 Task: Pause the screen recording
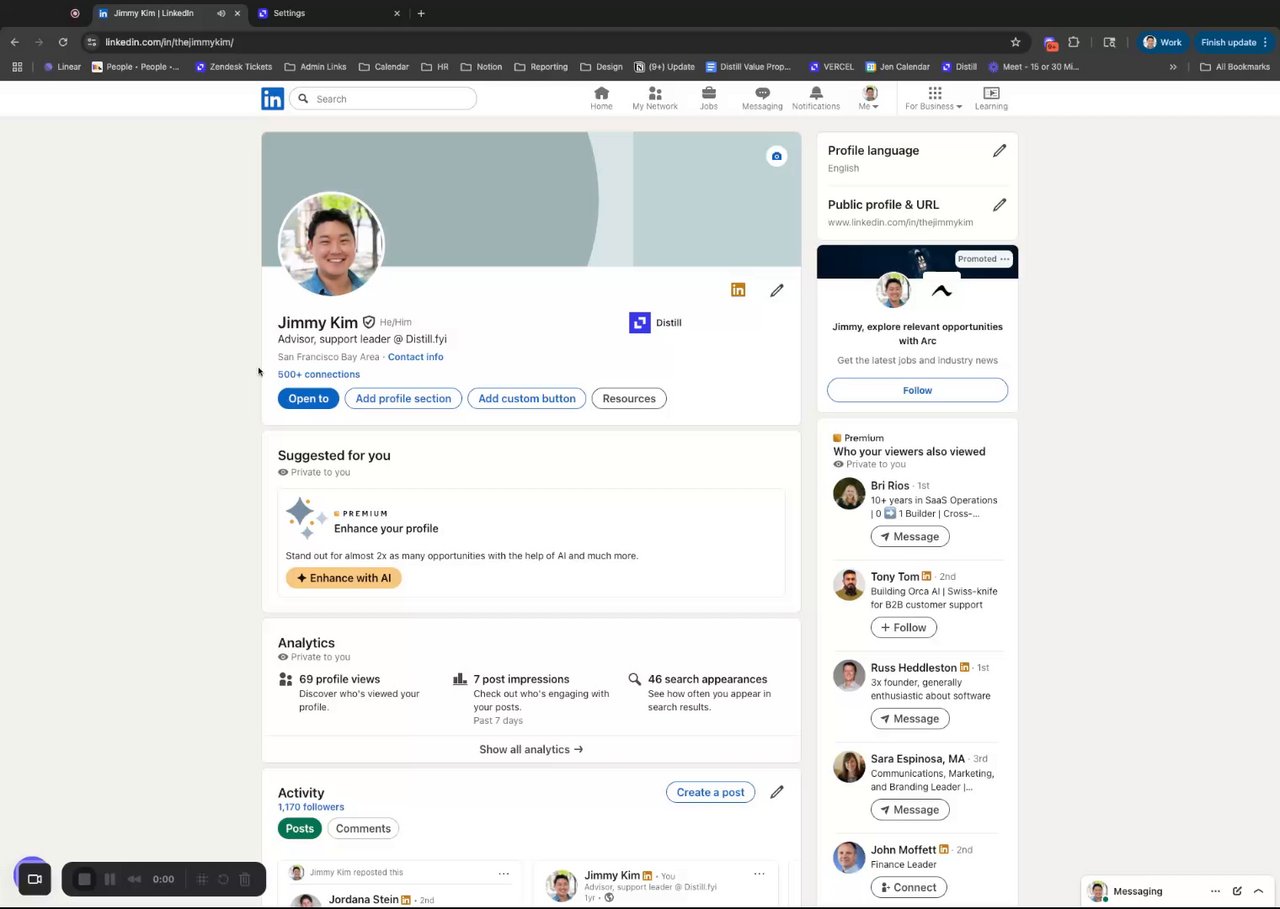(x=110, y=879)
